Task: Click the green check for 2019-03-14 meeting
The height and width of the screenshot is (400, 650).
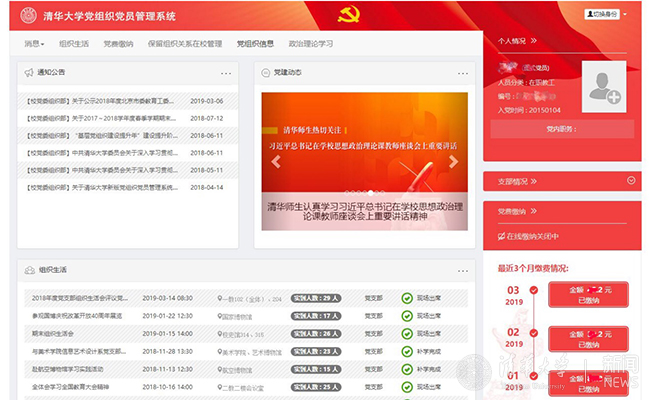Action: [407, 298]
